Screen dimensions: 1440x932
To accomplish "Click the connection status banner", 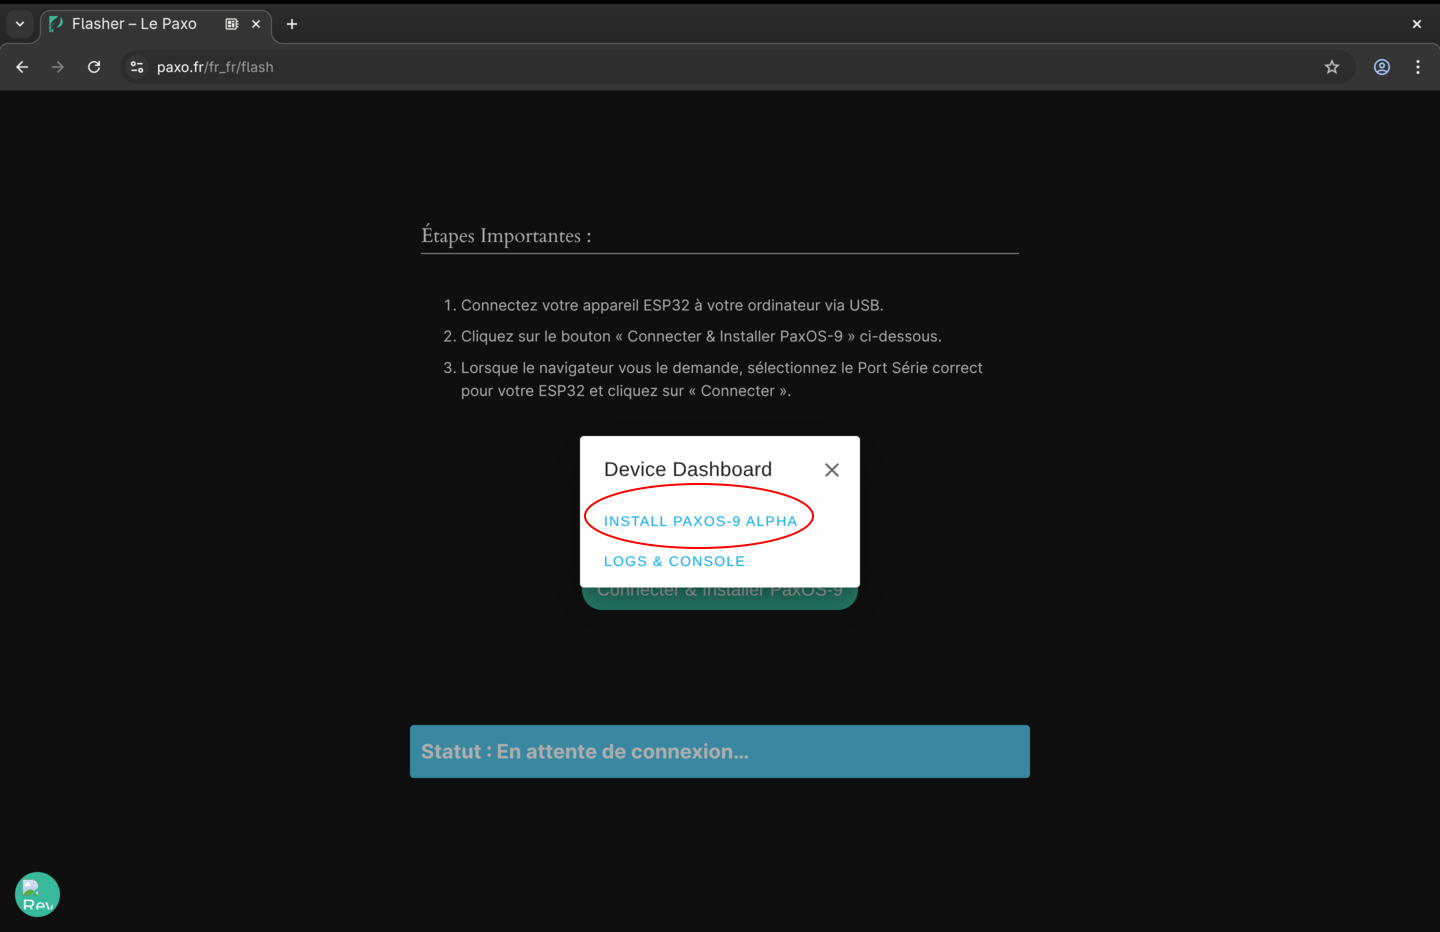I will (719, 751).
